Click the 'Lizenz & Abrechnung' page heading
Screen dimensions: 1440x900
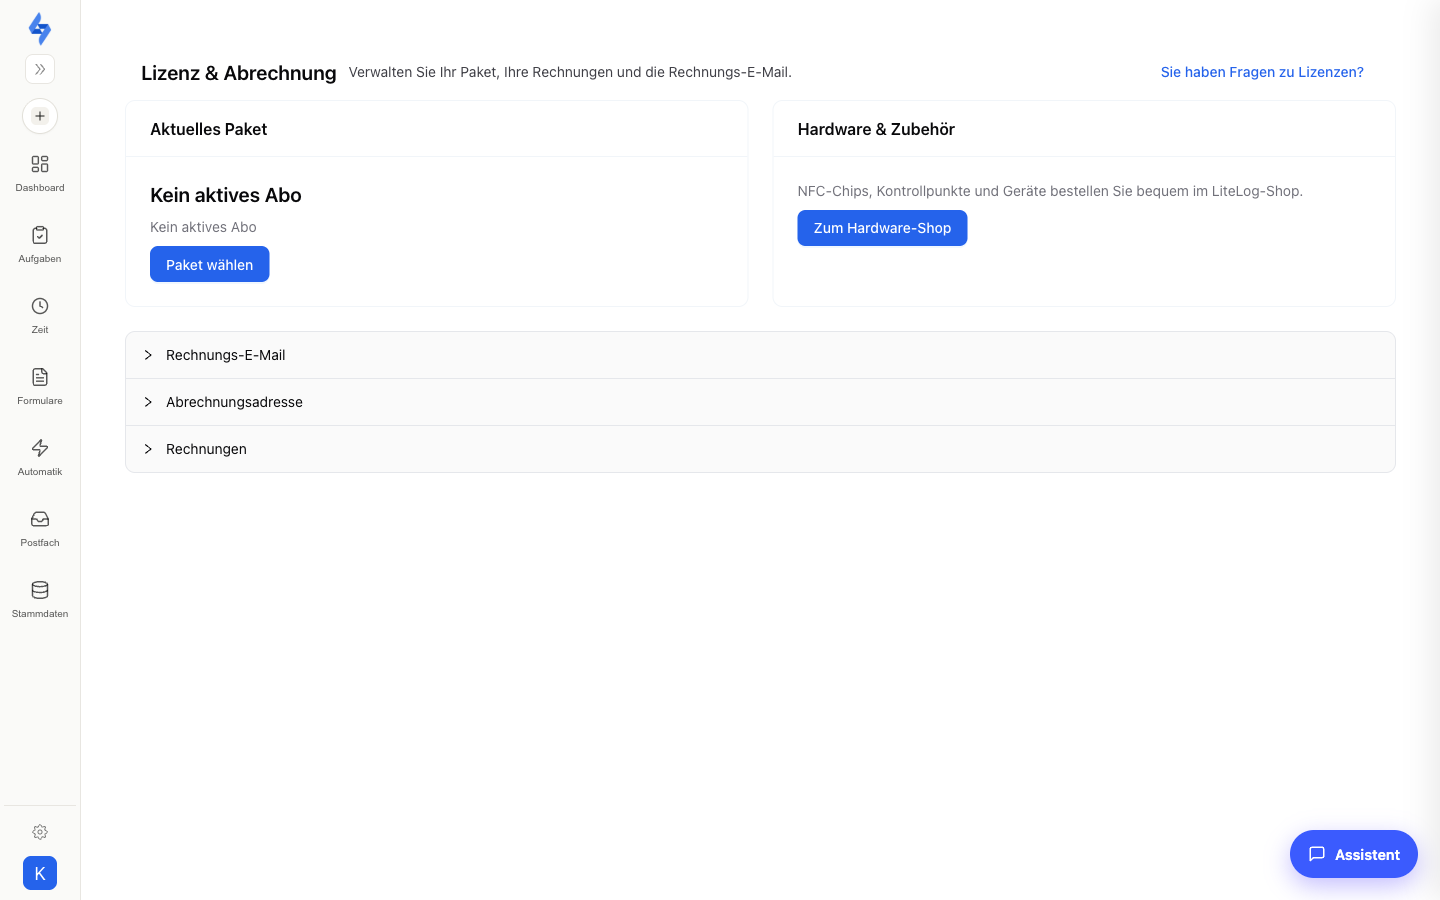click(239, 73)
